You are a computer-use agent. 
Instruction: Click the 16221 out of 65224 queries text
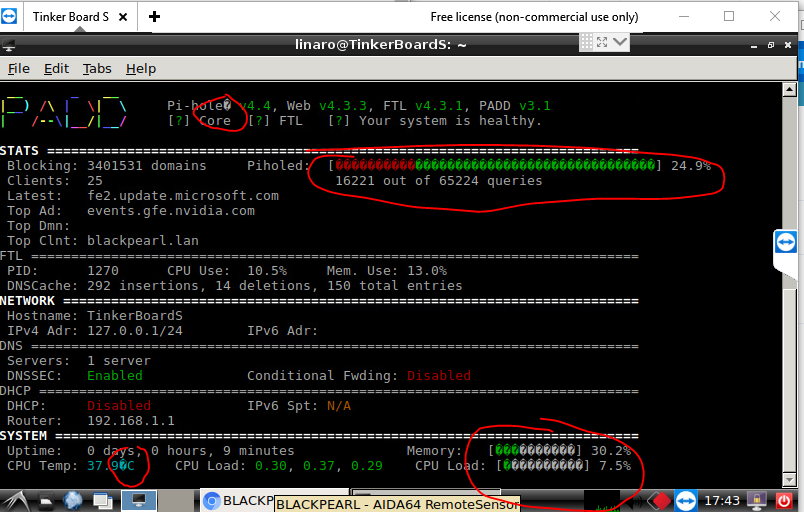(x=439, y=181)
